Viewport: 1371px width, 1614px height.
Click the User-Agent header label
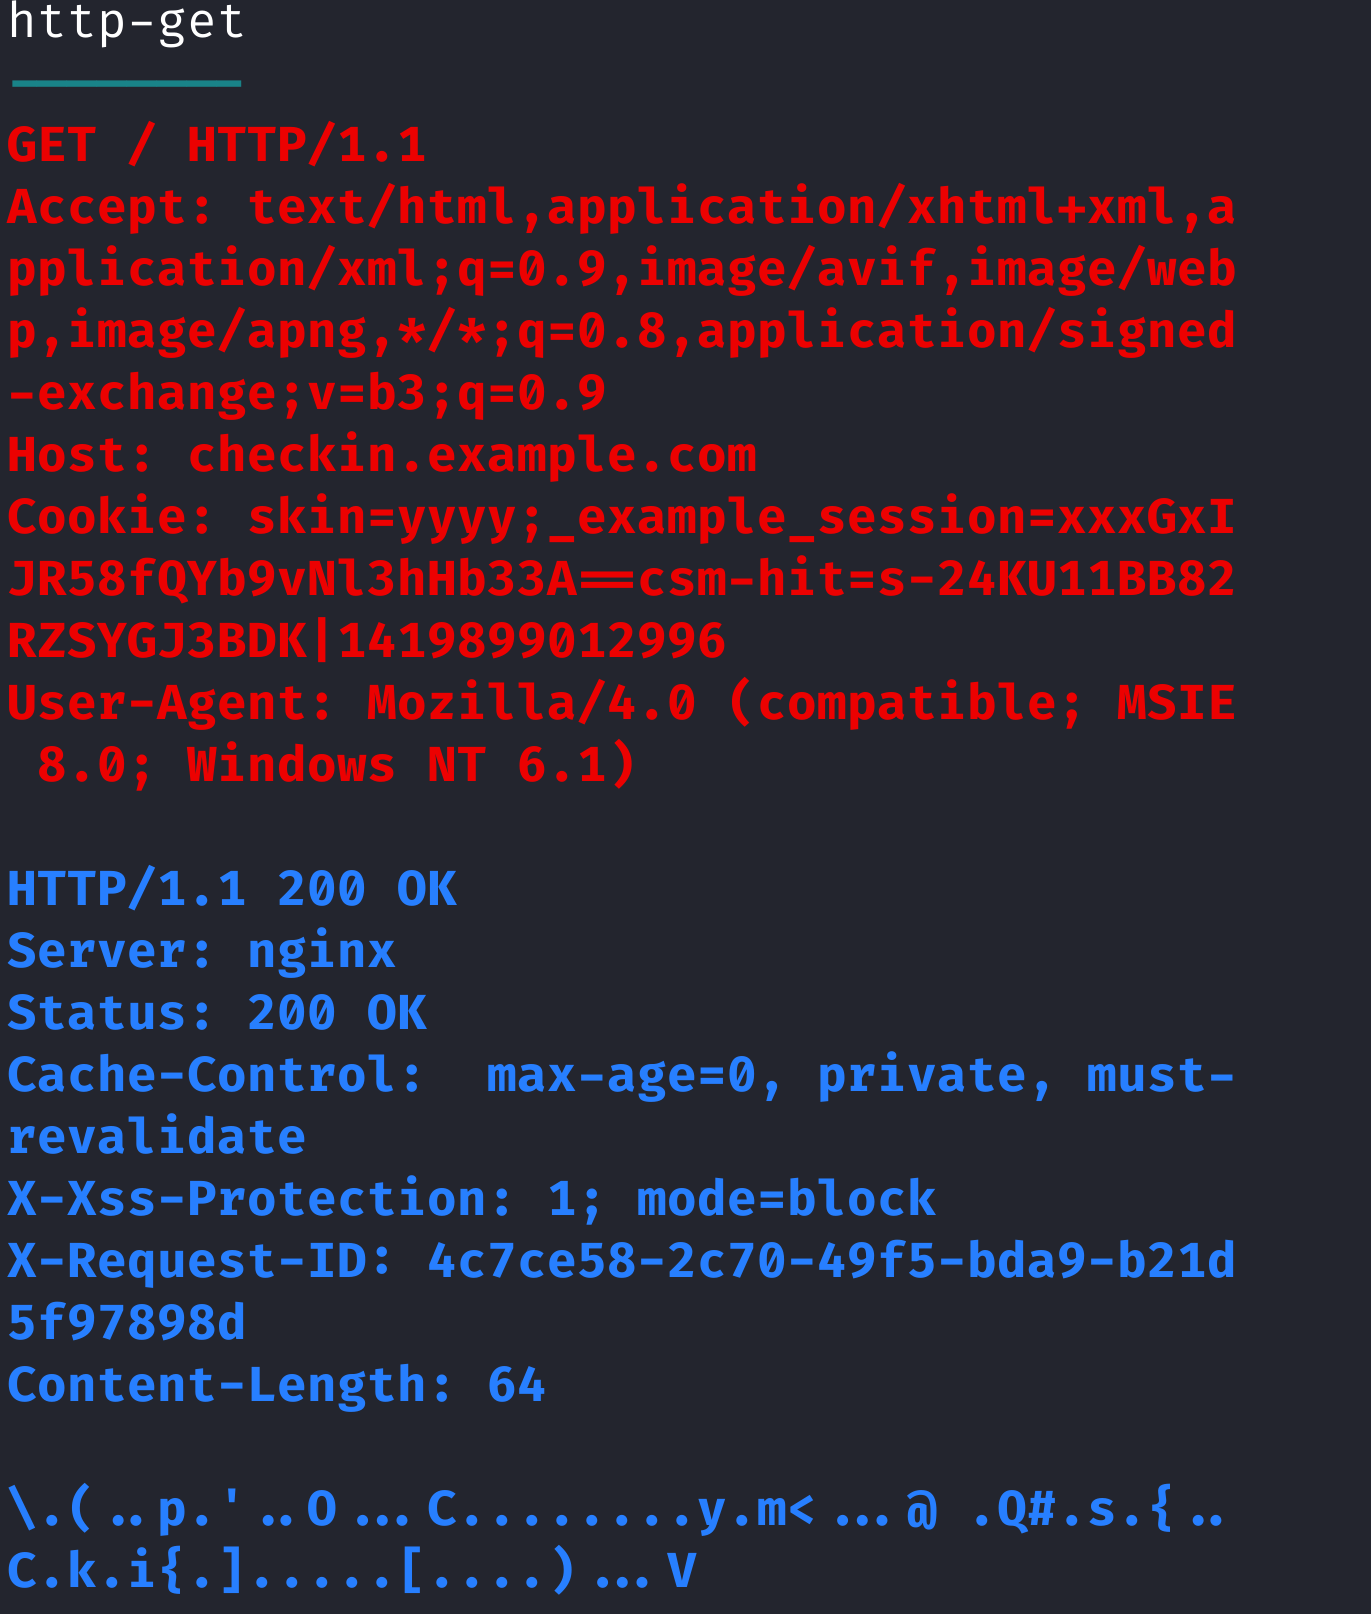158,704
